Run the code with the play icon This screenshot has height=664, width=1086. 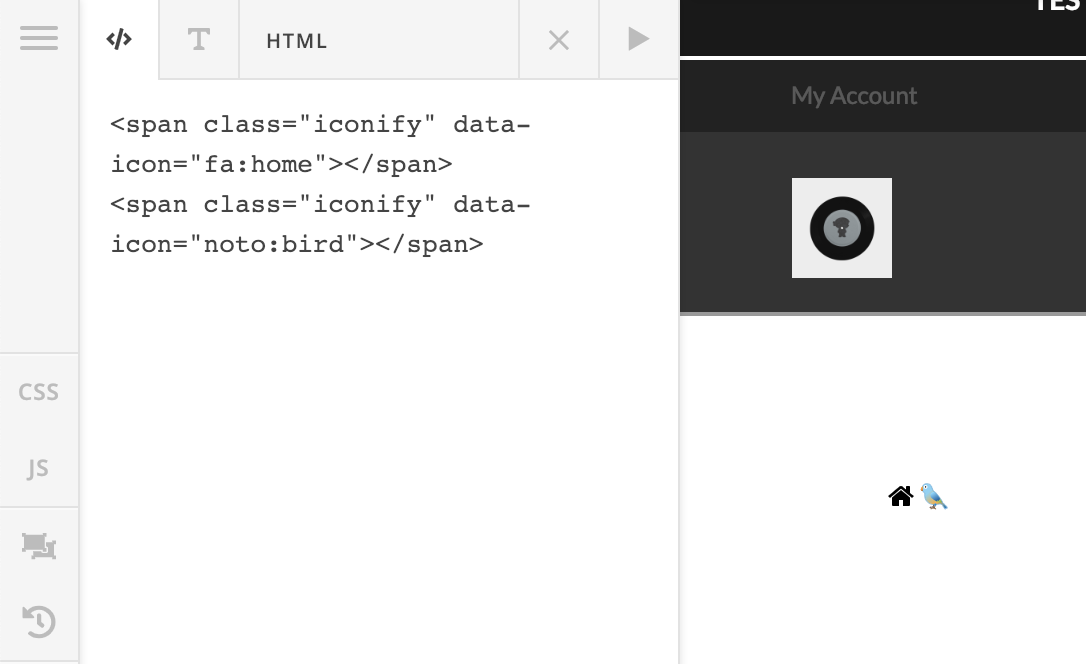(638, 39)
